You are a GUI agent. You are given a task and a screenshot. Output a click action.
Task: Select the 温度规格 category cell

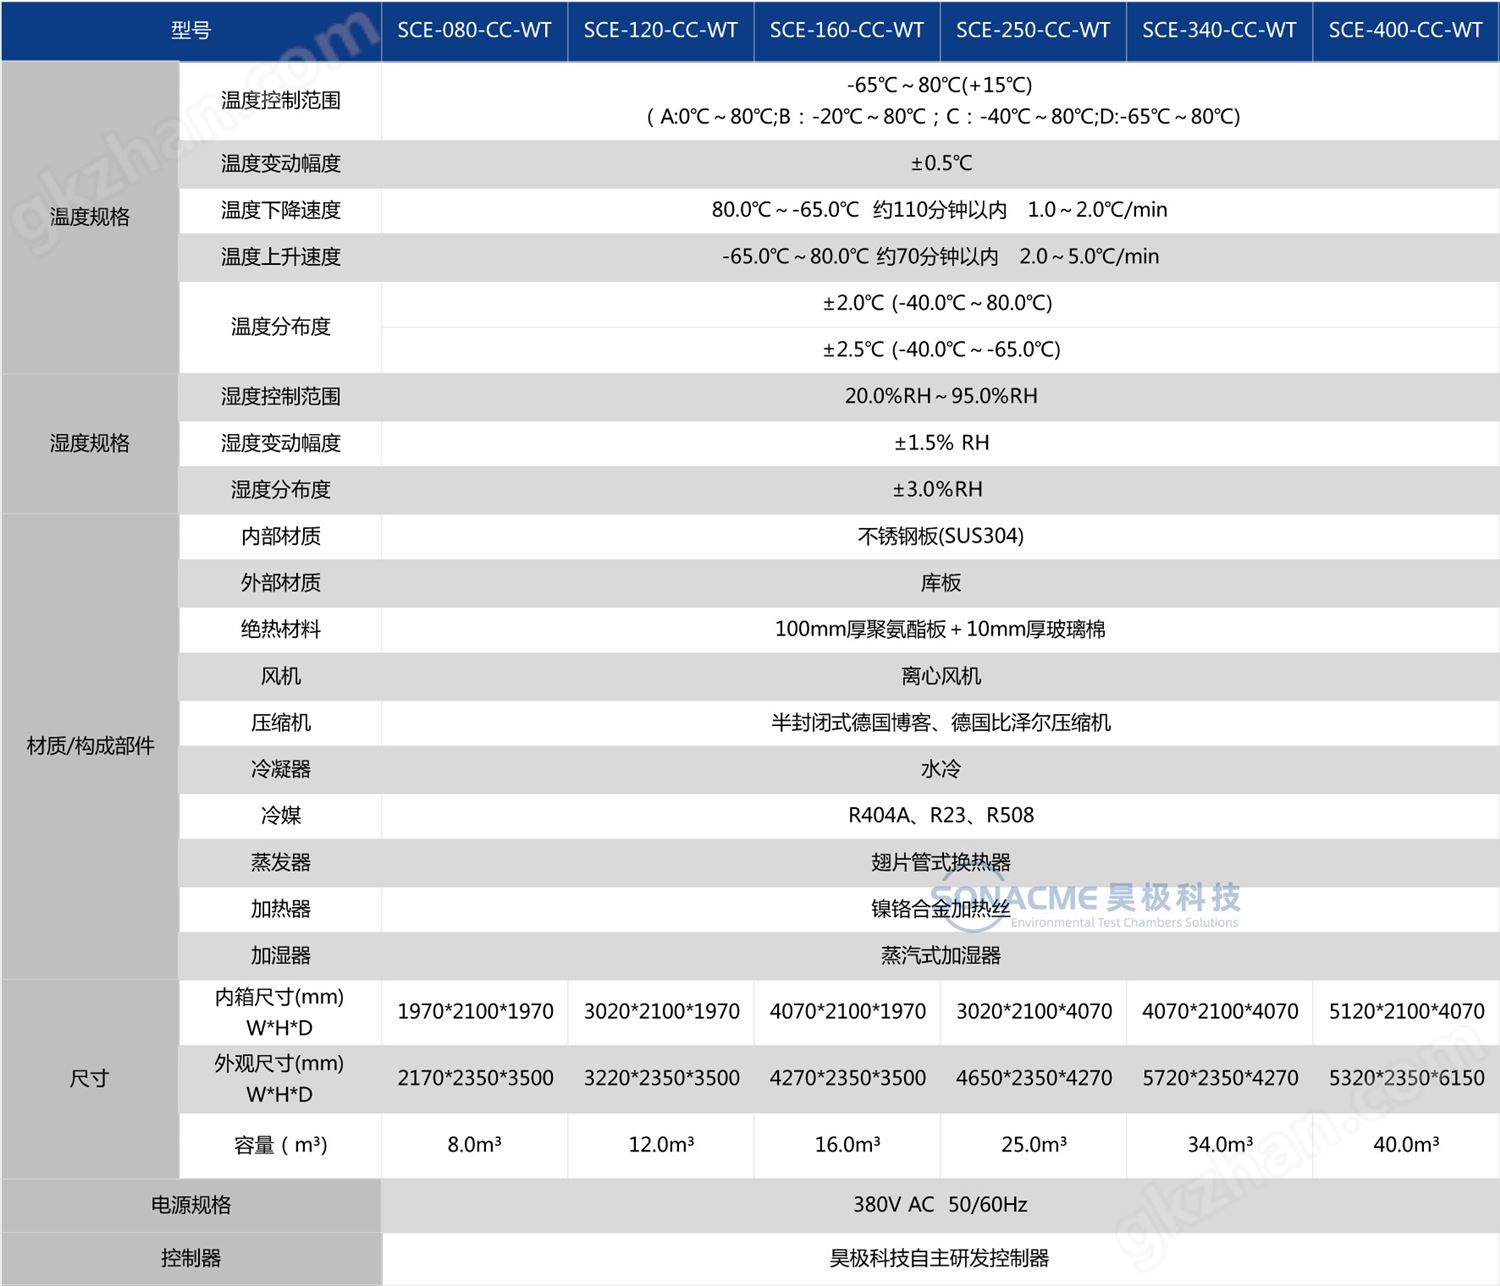point(90,217)
